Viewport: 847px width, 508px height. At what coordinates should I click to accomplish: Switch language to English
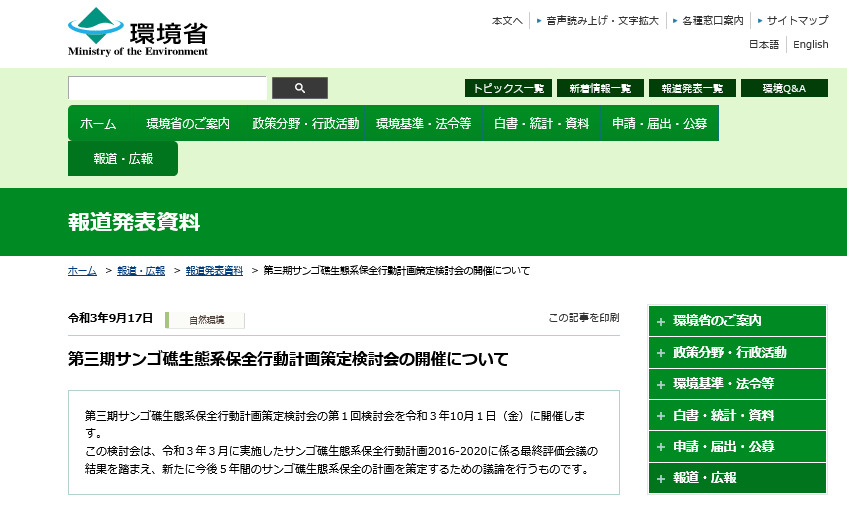(x=810, y=44)
